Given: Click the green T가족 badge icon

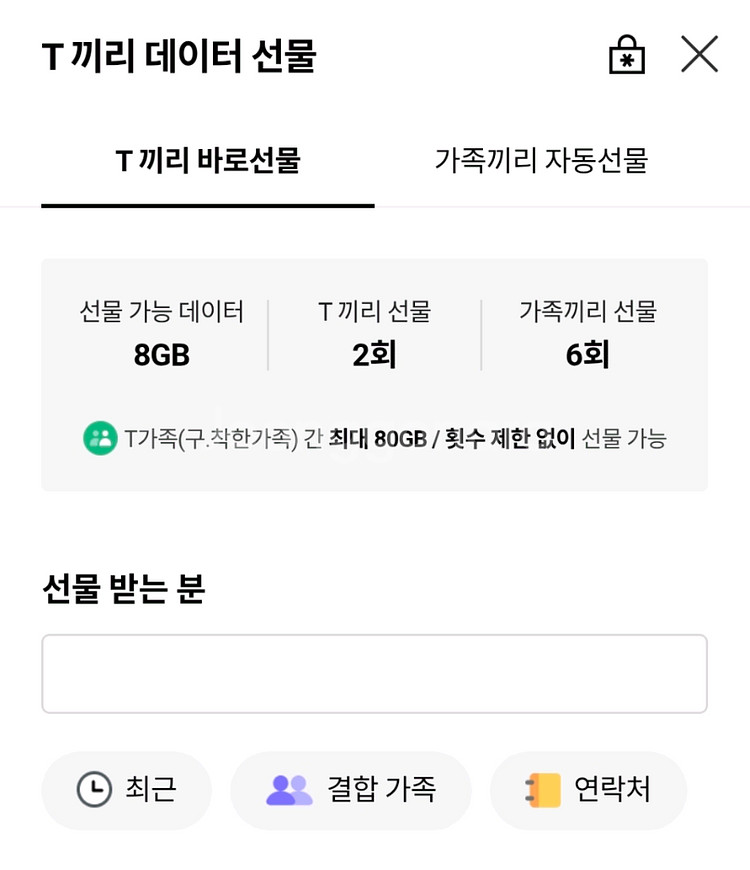Looking at the screenshot, I should (x=100, y=438).
